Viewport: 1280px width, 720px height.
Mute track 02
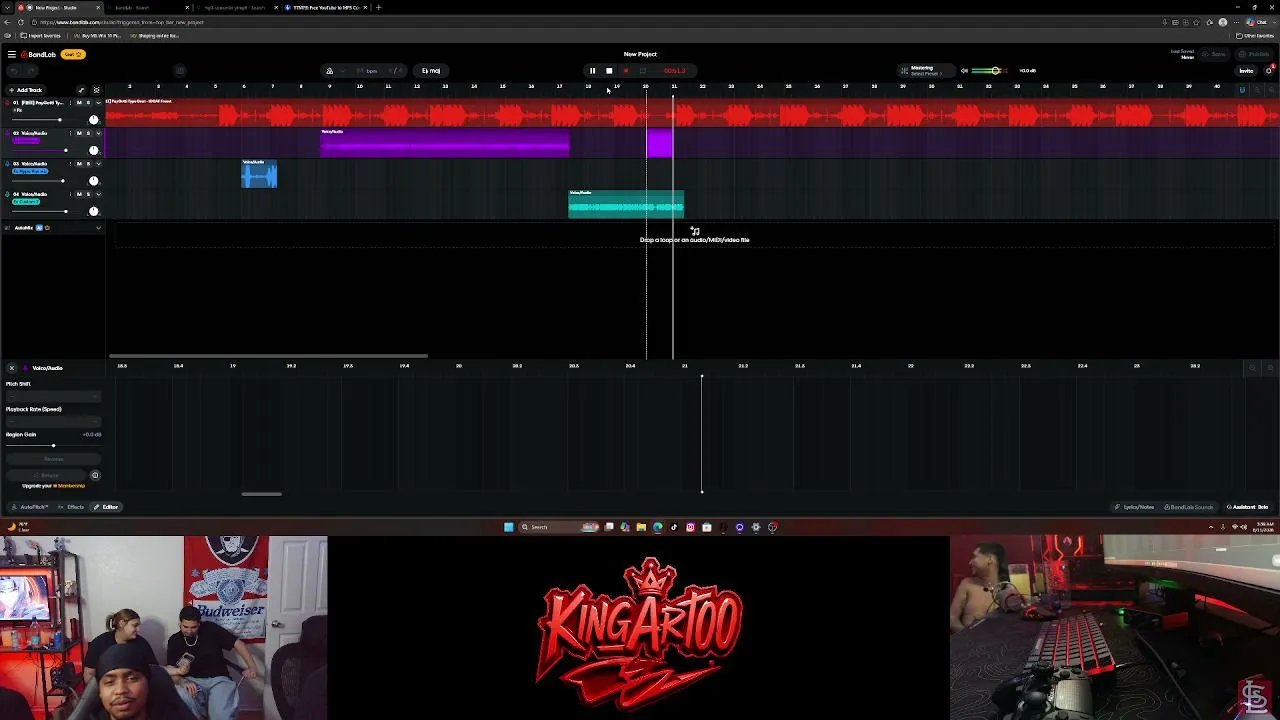79,133
